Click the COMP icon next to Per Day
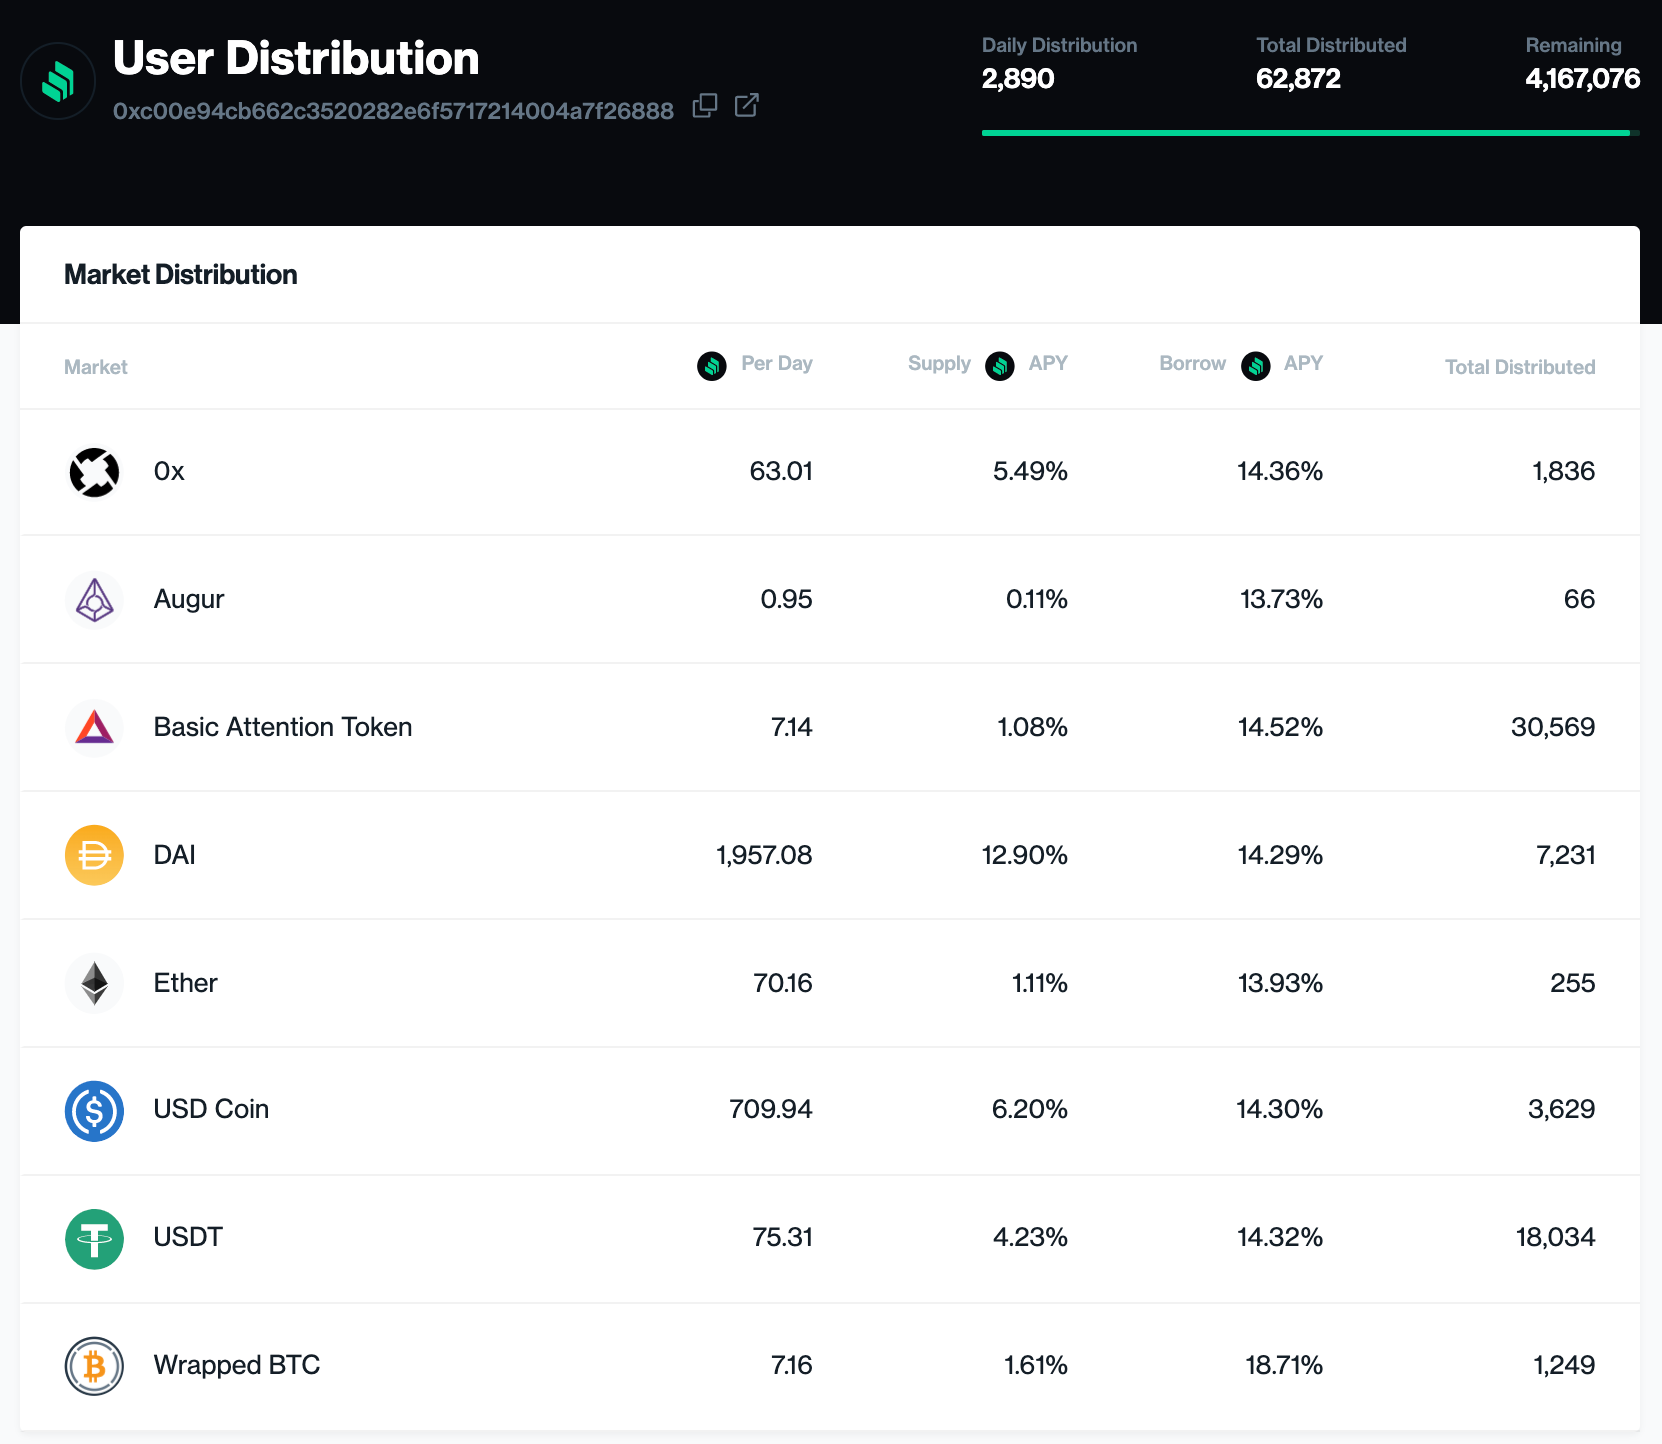This screenshot has height=1444, width=1662. pos(712,366)
